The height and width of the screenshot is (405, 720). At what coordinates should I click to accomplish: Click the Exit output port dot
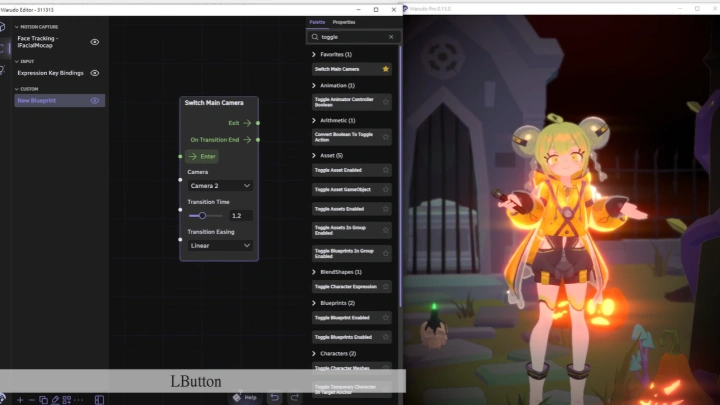(x=258, y=123)
